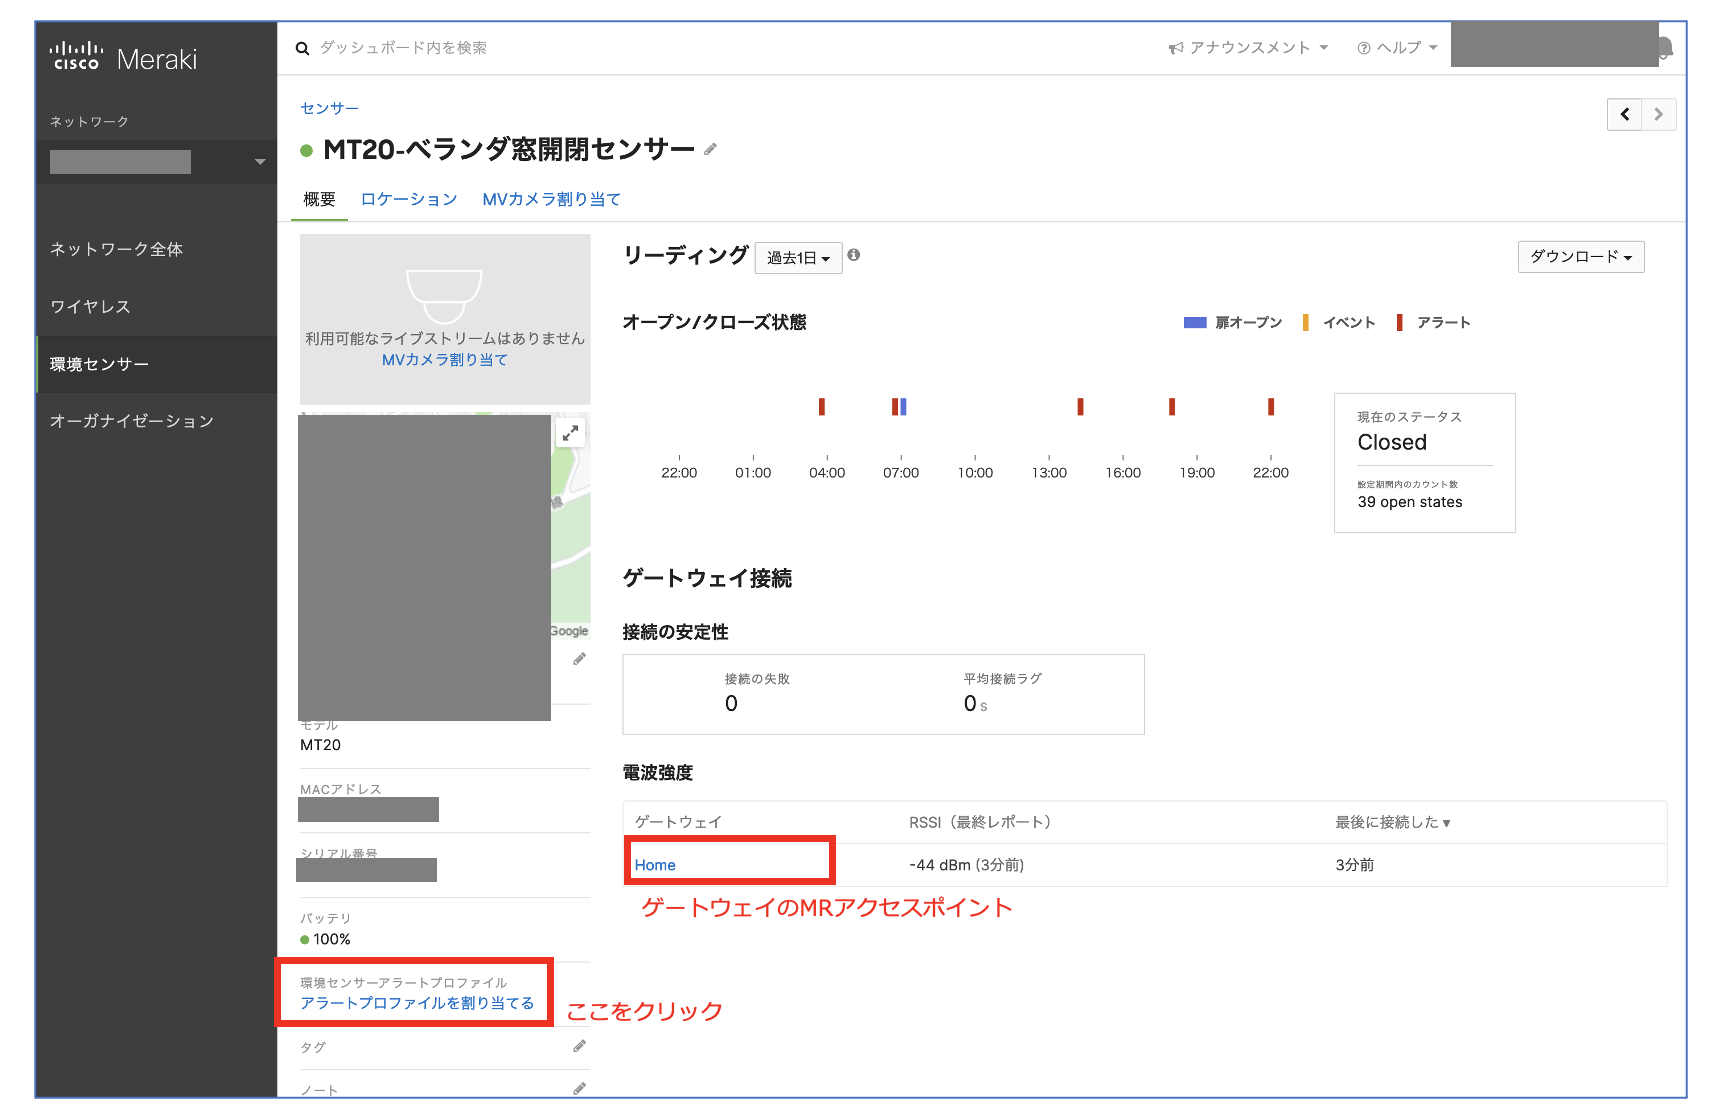Open the 過去1日 time range dropdown

tap(798, 258)
